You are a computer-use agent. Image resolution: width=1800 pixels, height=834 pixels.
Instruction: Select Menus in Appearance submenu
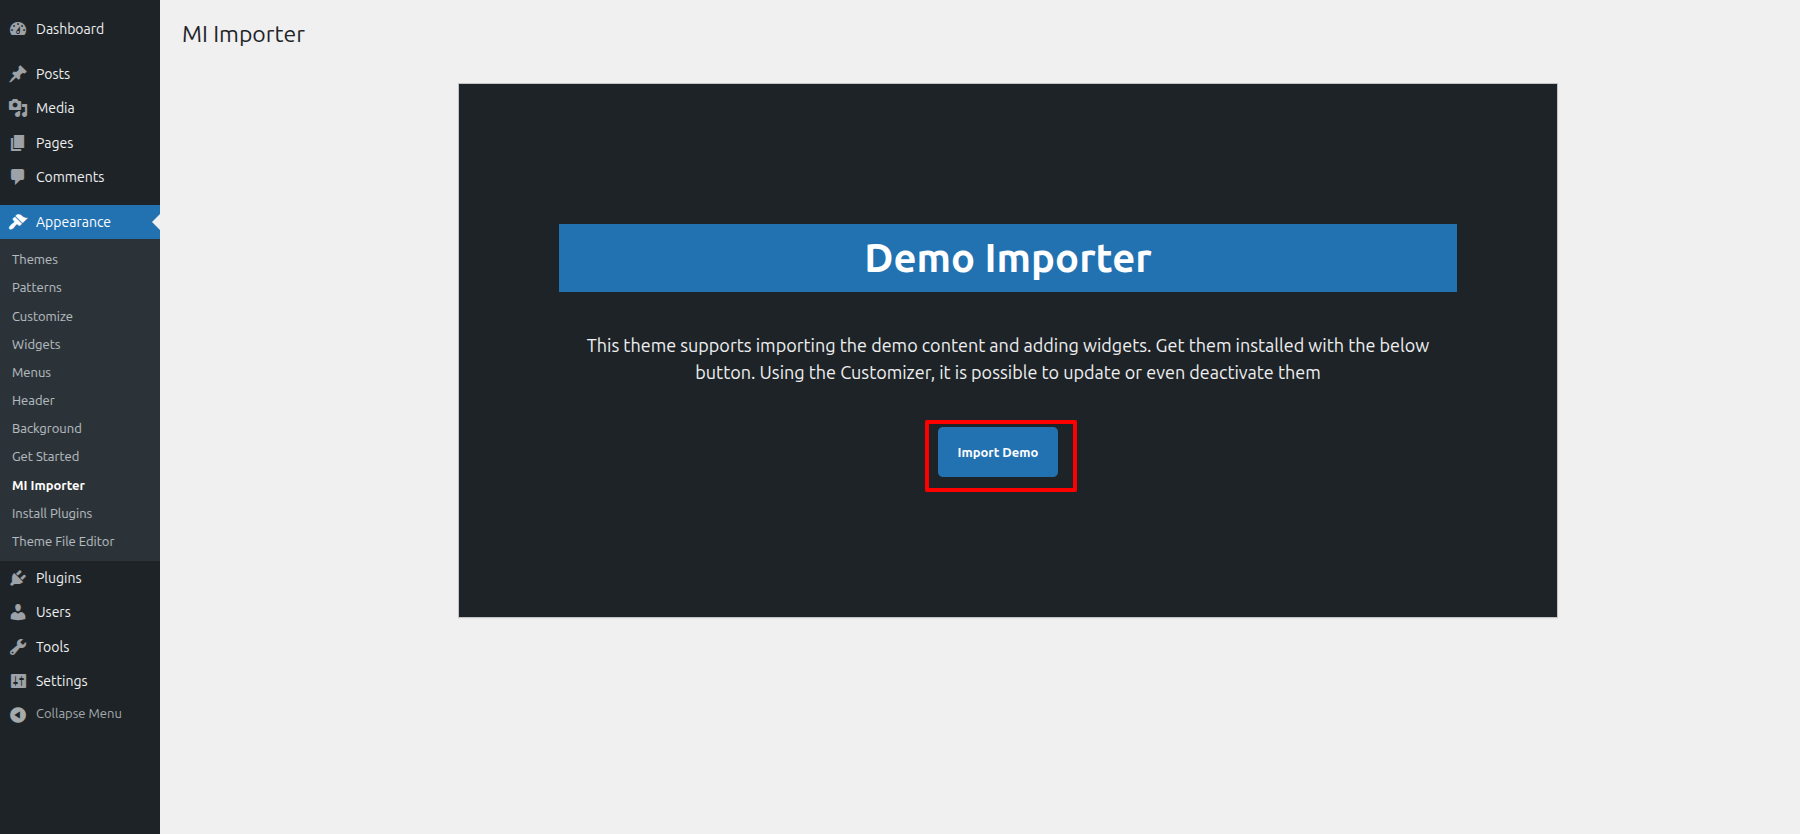click(x=31, y=372)
